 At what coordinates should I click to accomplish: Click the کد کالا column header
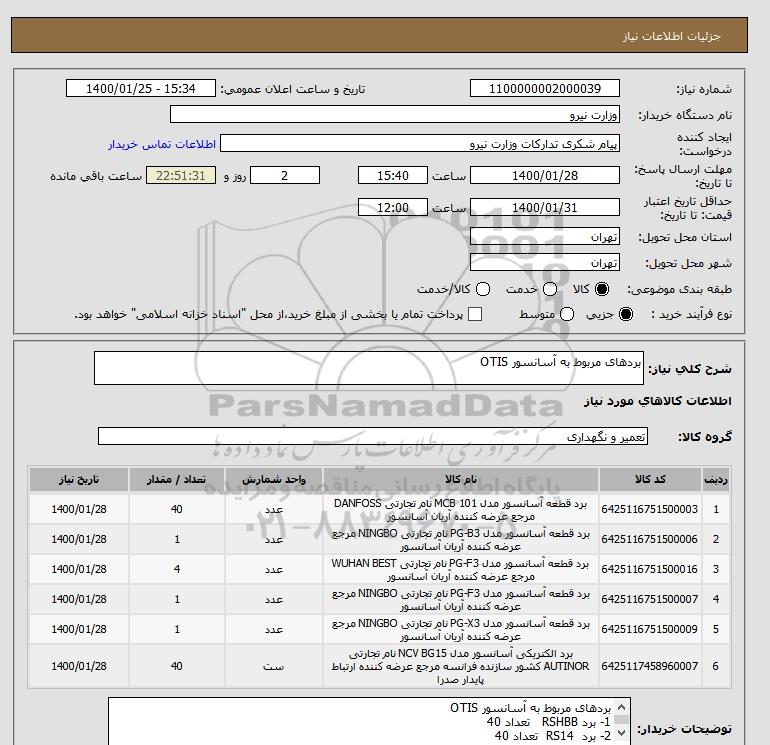[650, 479]
